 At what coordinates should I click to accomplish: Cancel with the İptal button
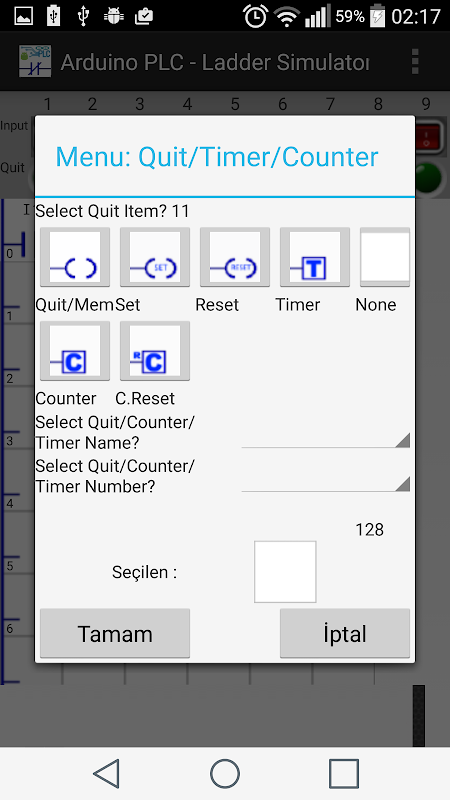click(345, 634)
